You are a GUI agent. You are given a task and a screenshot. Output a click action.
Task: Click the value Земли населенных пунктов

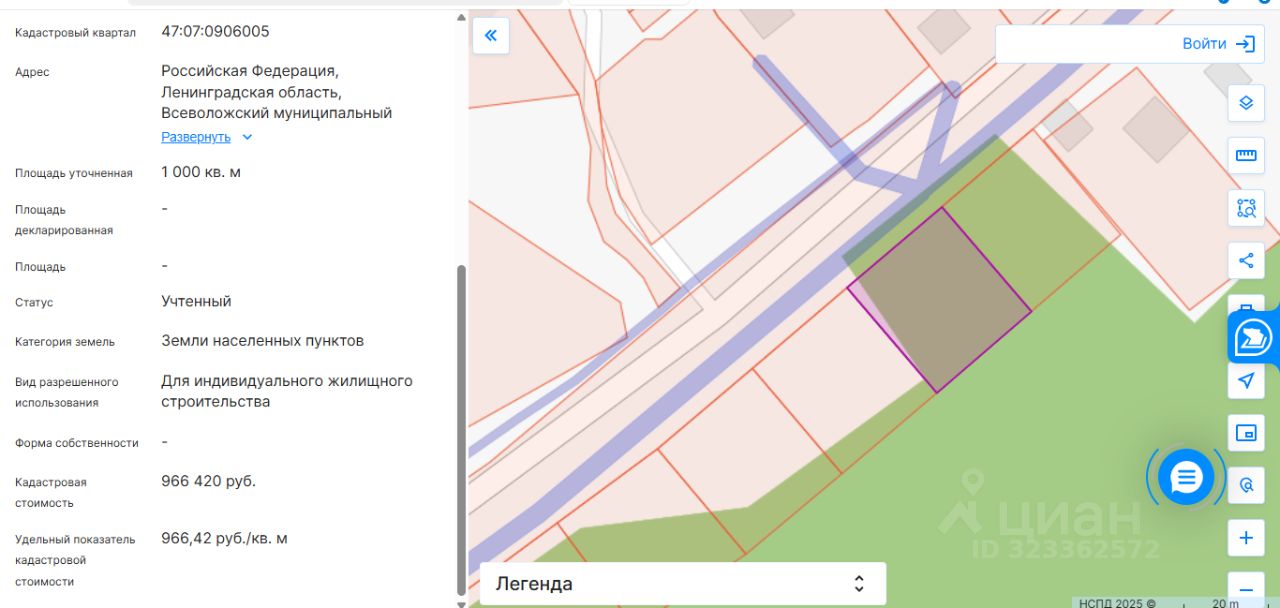[x=262, y=341]
